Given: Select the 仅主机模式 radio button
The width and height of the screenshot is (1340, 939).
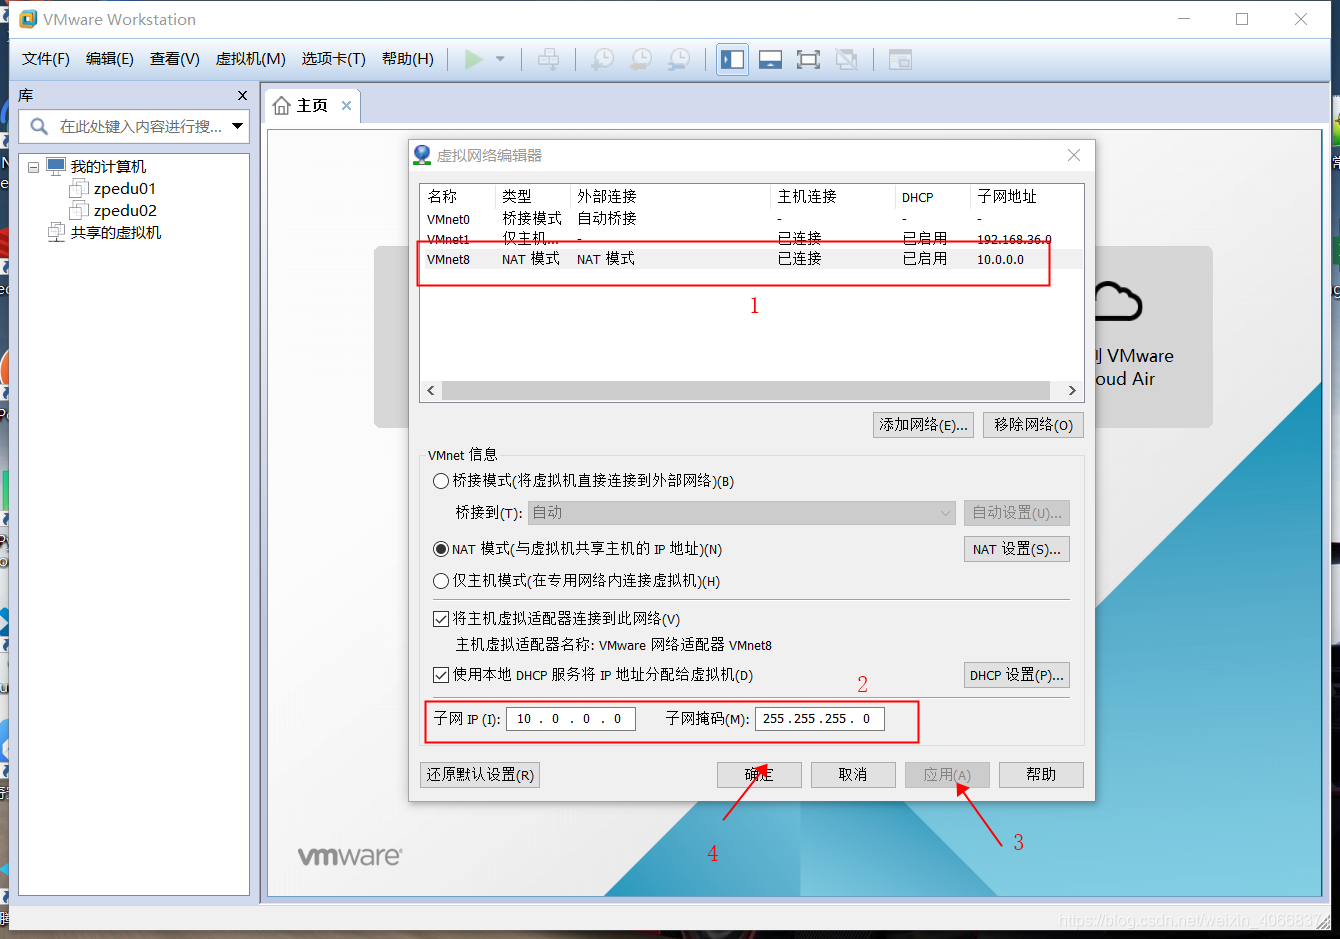Looking at the screenshot, I should pos(440,581).
